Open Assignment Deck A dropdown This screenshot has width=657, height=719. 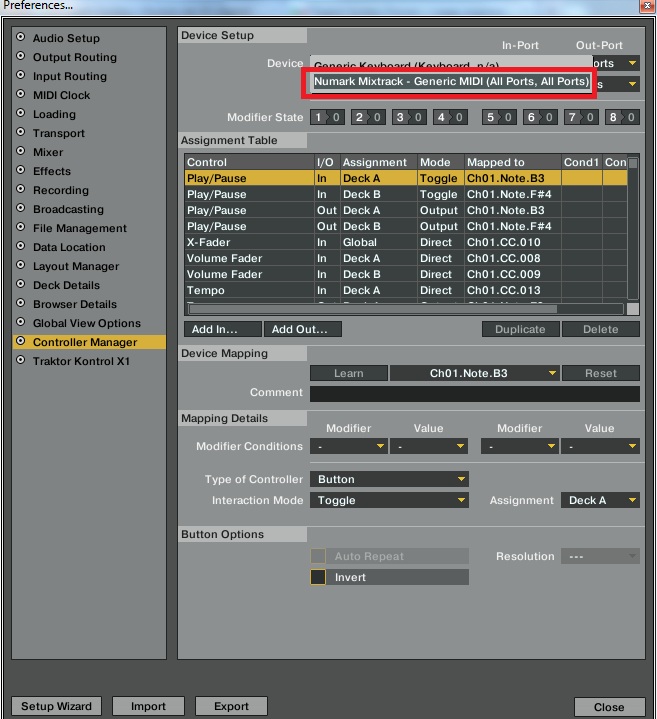[600, 500]
